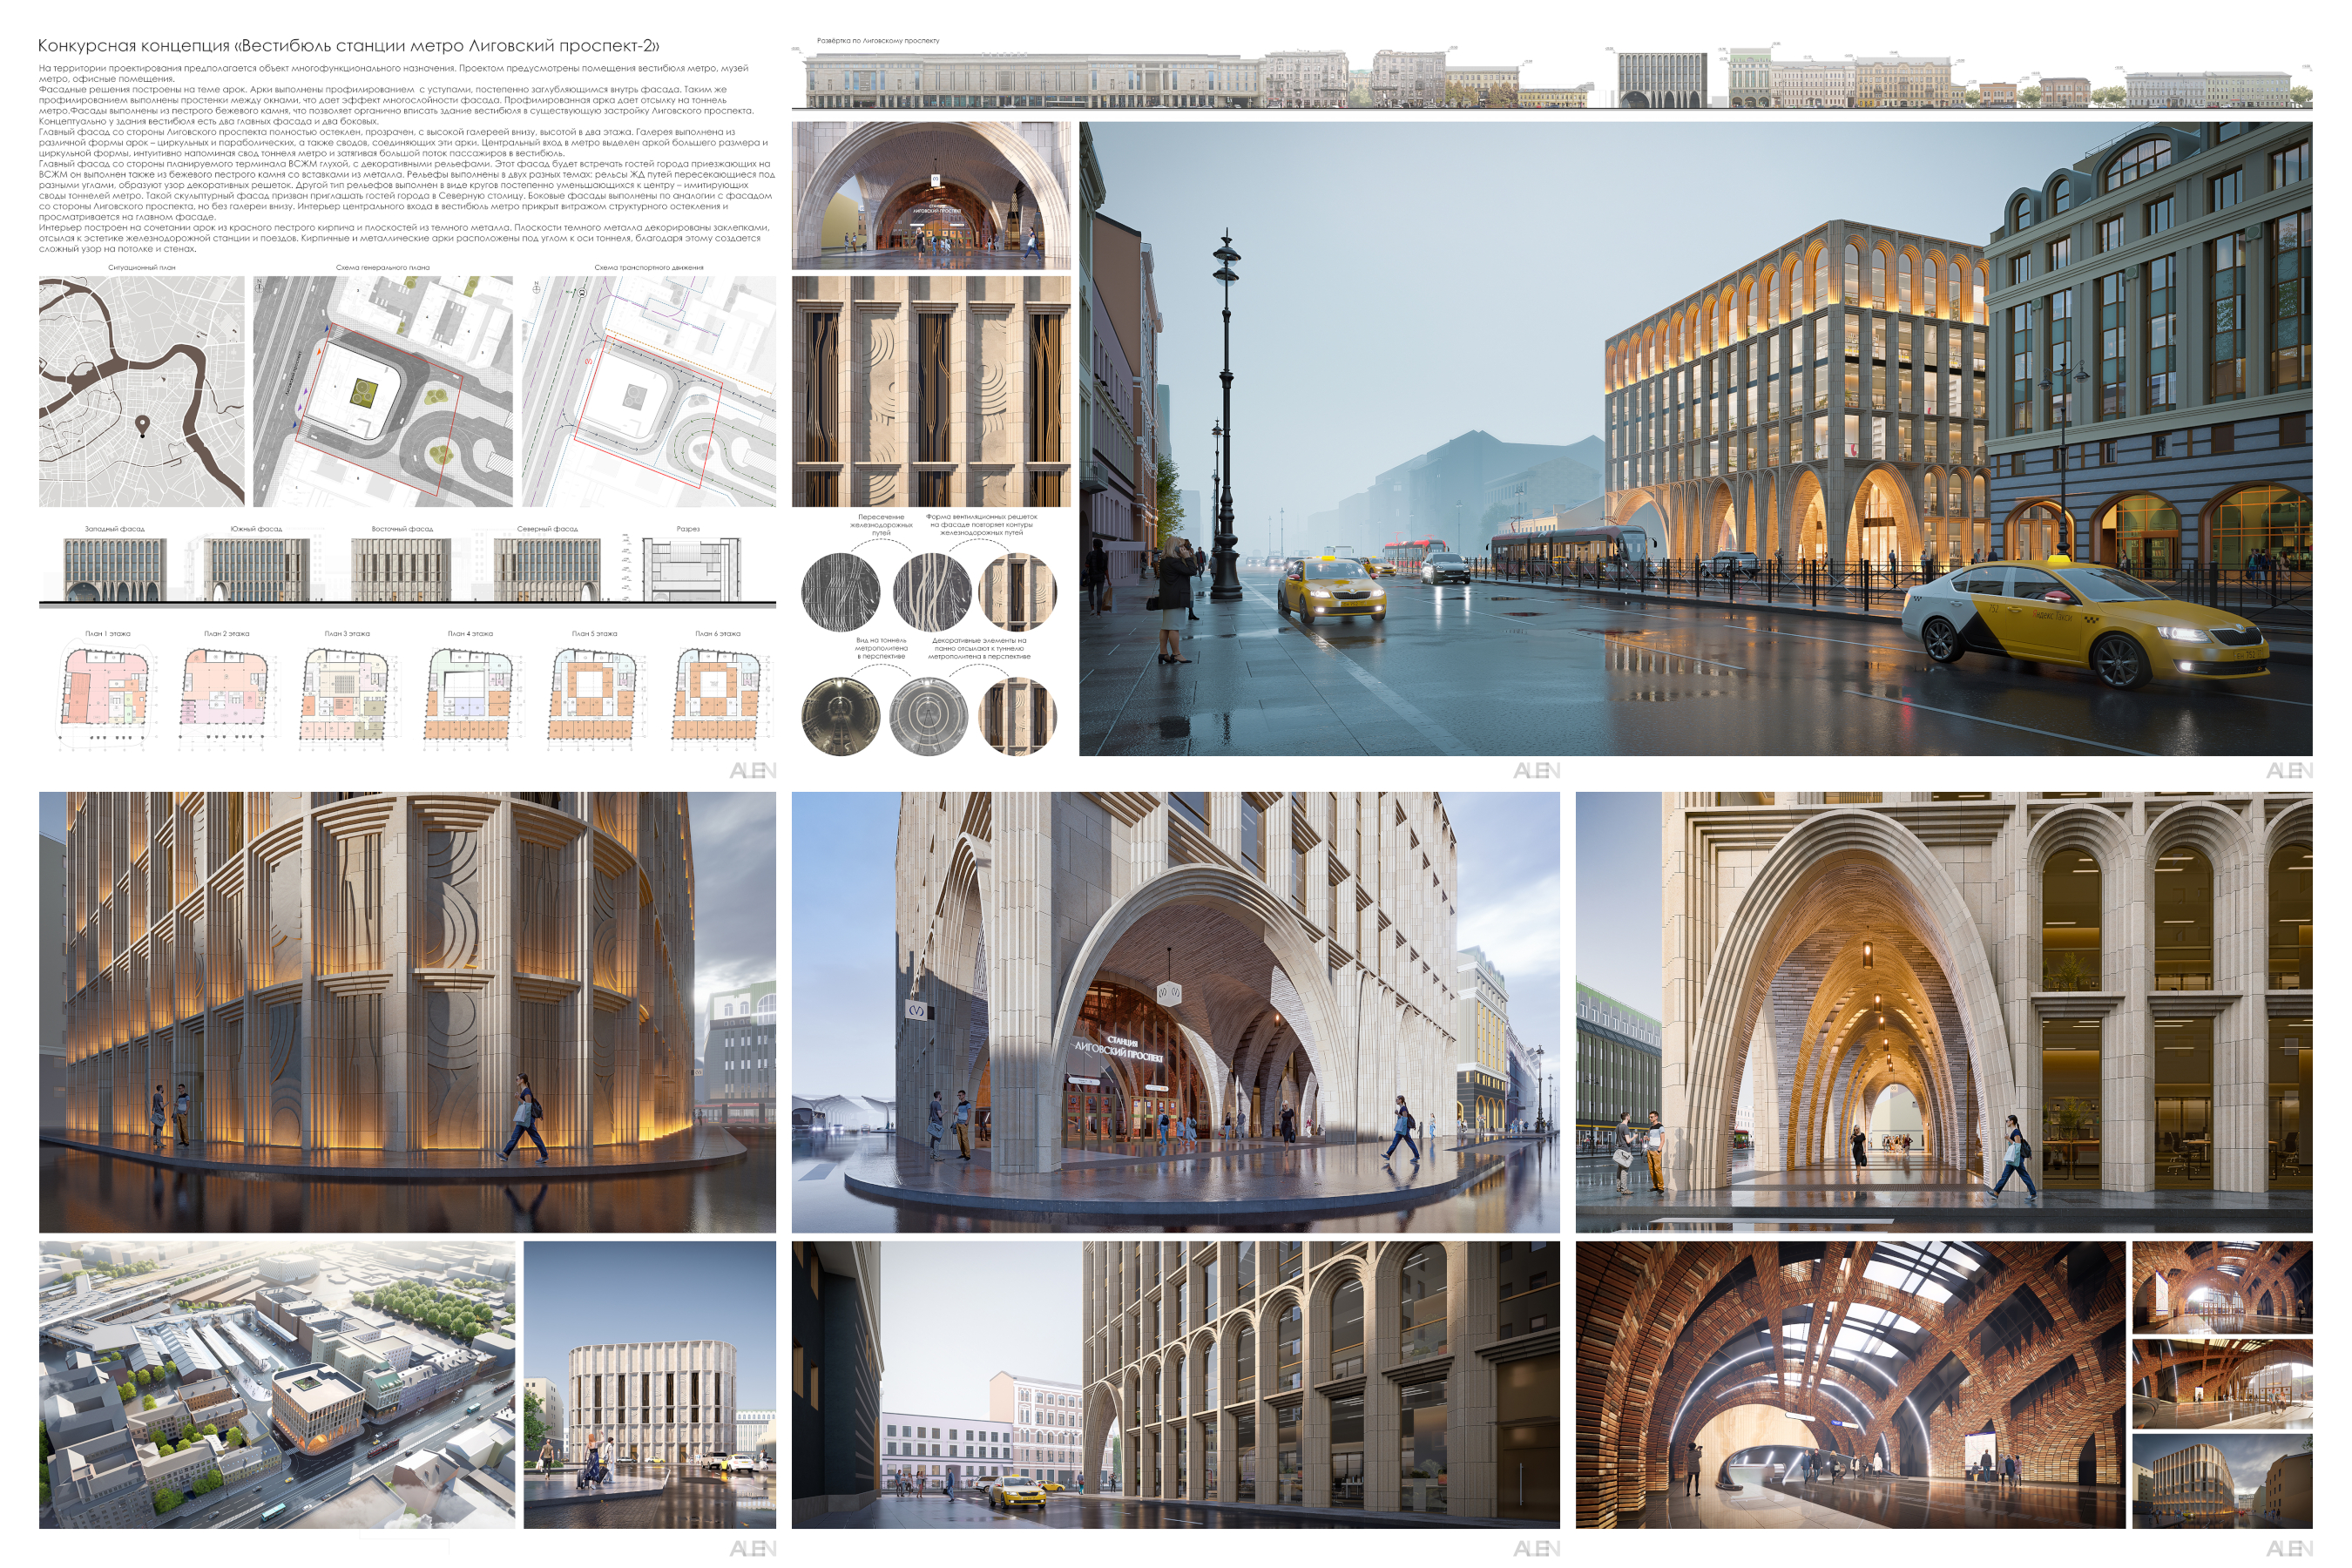This screenshot has height=1568, width=2352.
Task: Click the Развёртка по Лиговскому проспекту street elevation
Action: click(x=1552, y=78)
